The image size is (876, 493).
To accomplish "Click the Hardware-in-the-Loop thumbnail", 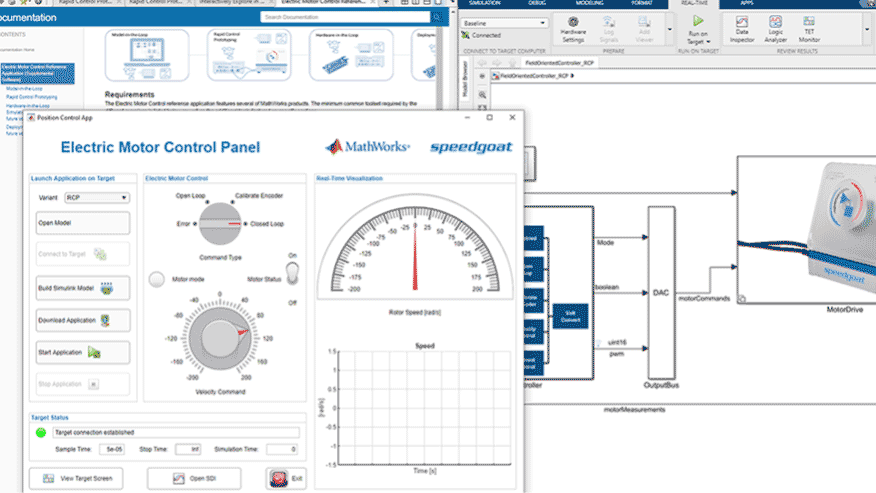I will click(x=351, y=55).
